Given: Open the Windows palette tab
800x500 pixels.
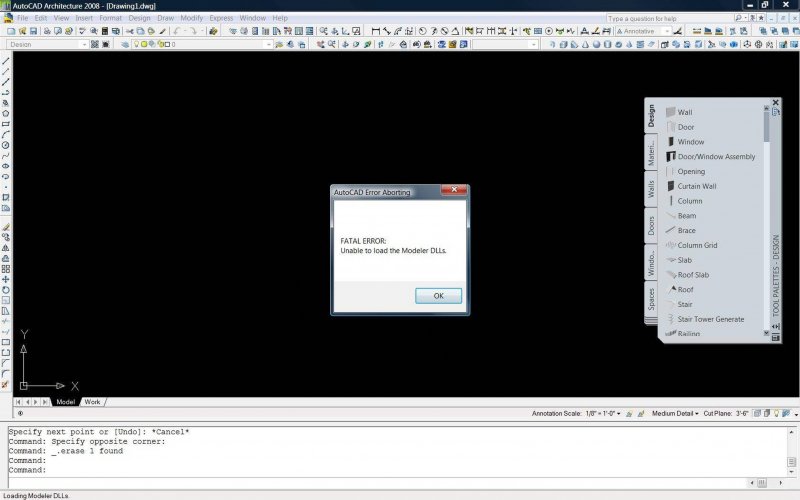Looking at the screenshot, I should tap(651, 262).
